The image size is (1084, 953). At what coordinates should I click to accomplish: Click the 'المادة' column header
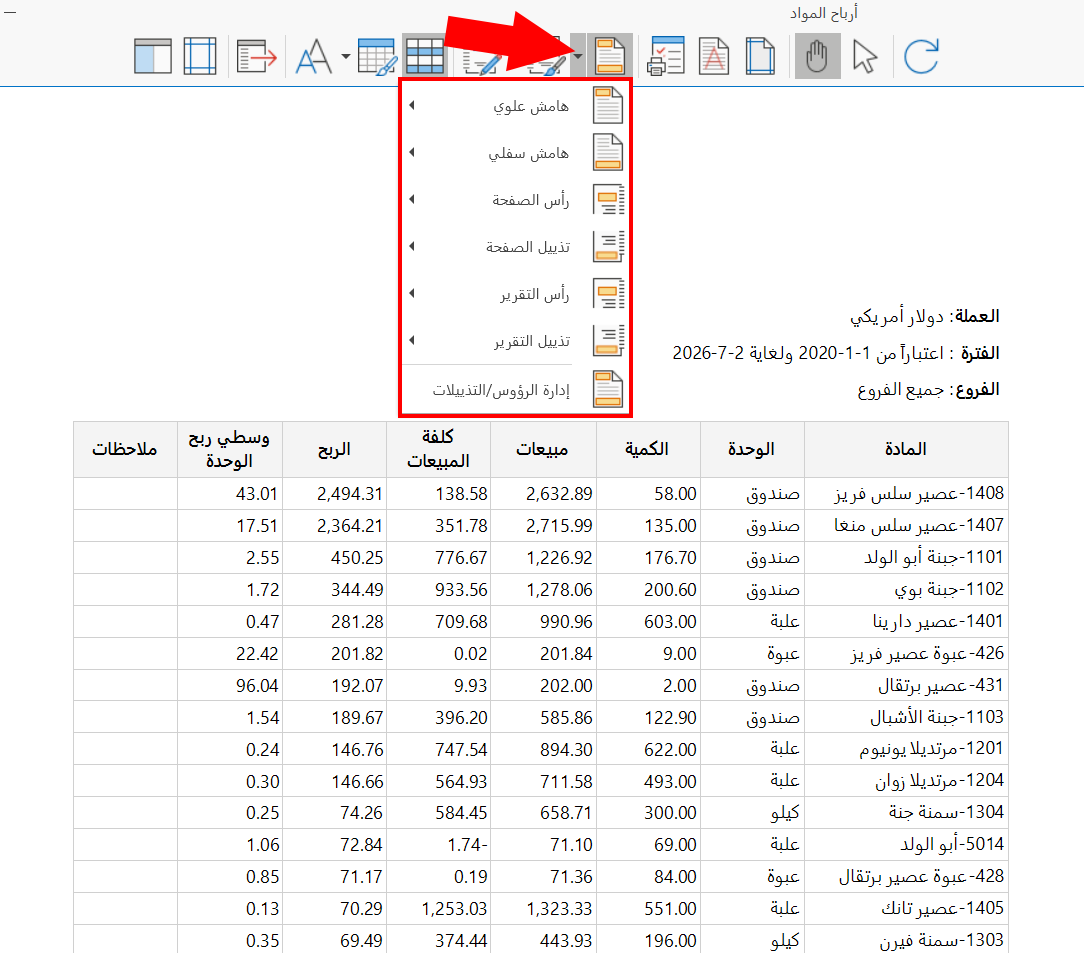[906, 449]
